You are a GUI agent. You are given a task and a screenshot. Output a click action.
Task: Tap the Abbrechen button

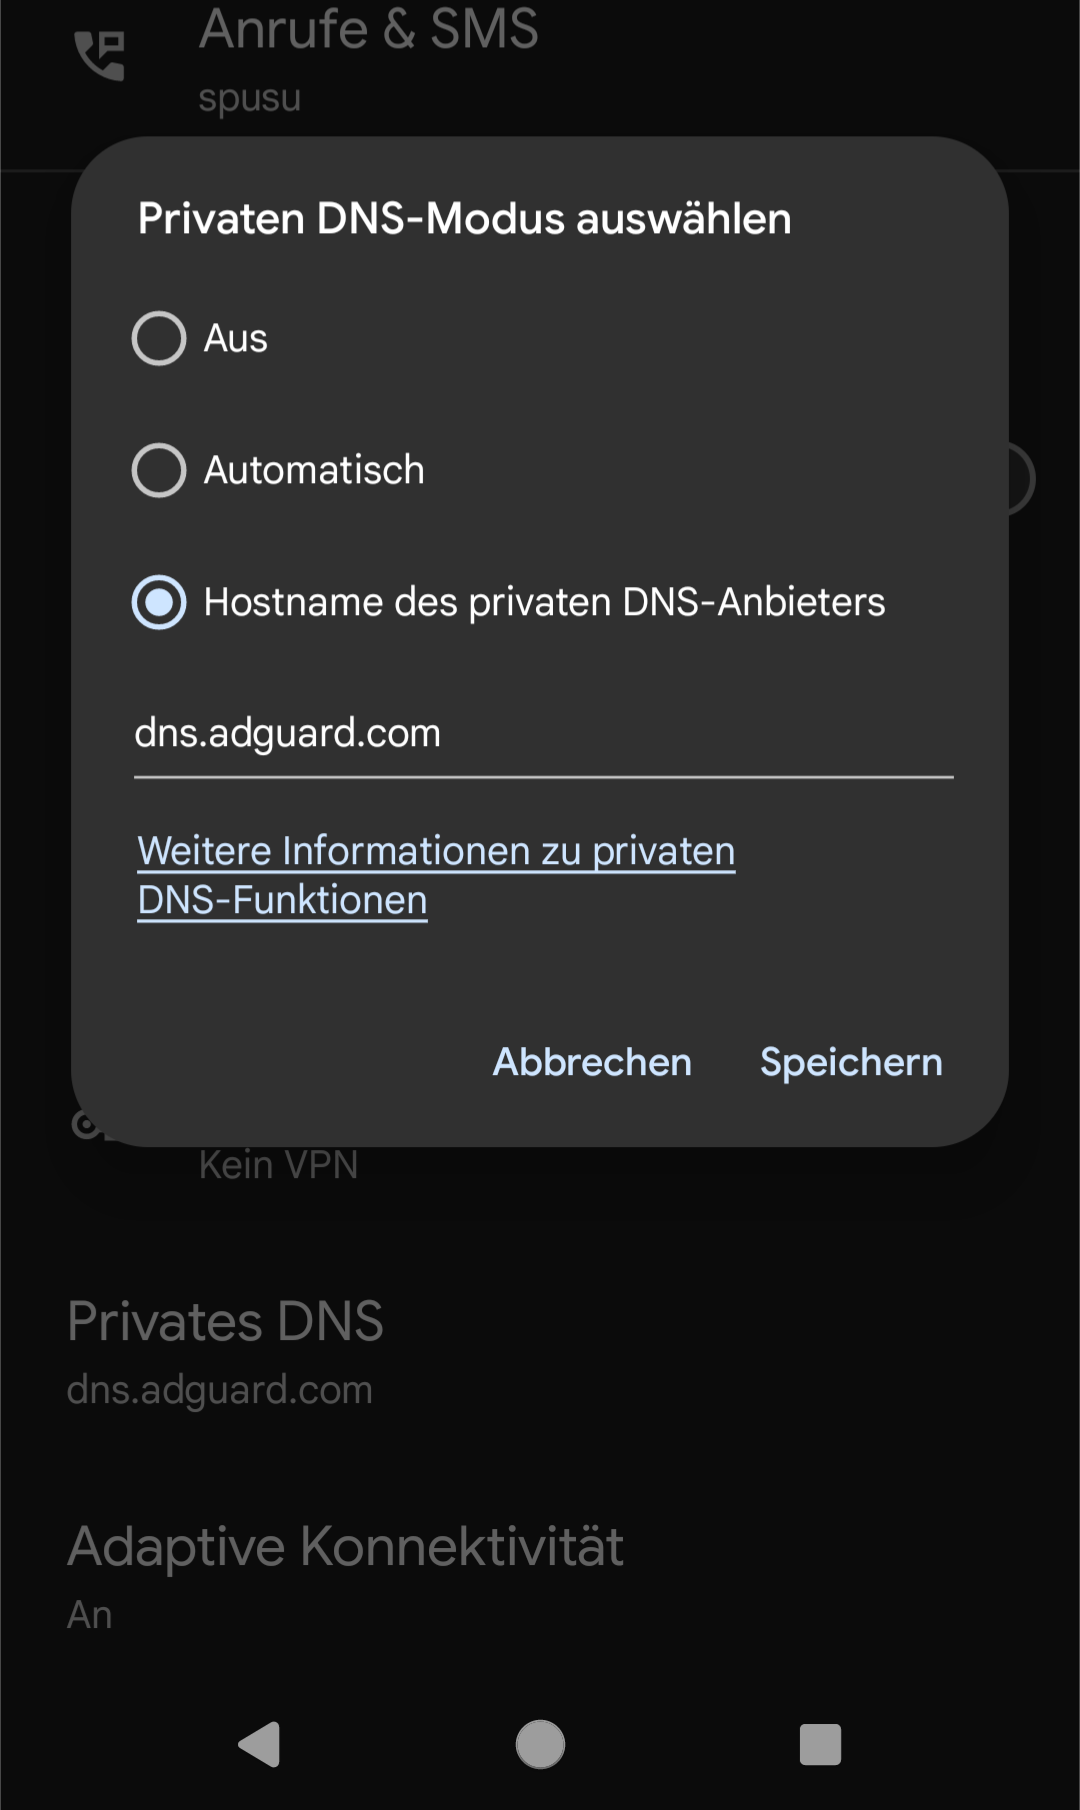592,1062
